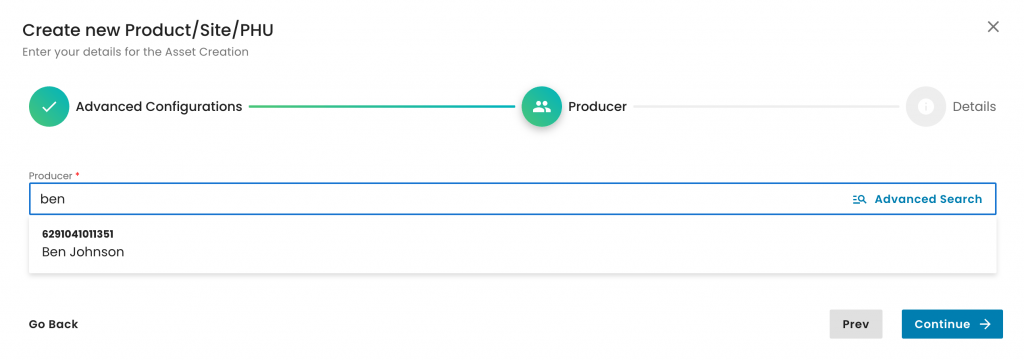1024x360 pixels.
Task: Close the Create new Product dialog
Action: pos(993,27)
